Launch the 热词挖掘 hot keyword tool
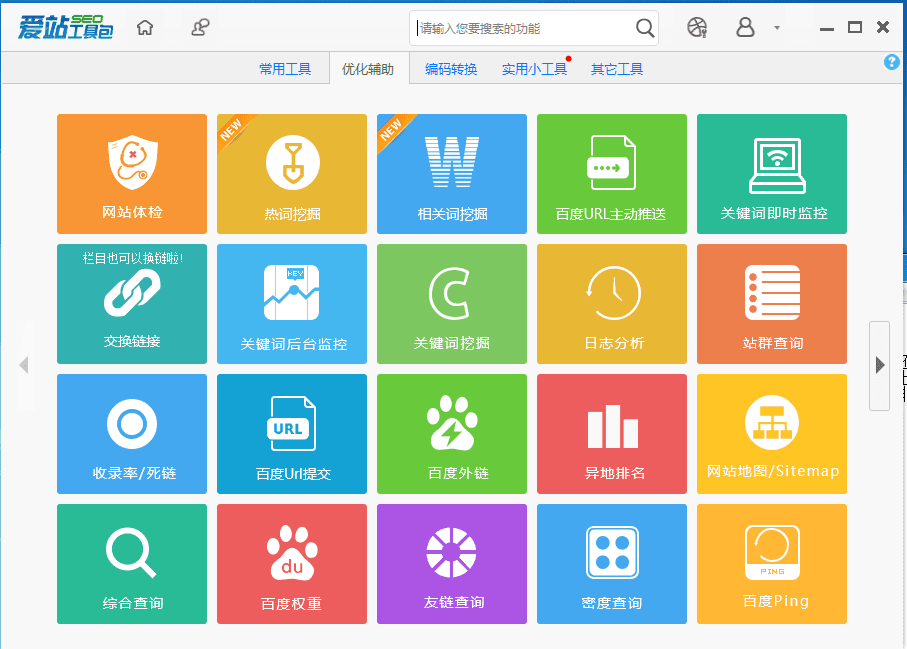The image size is (907, 649). tap(292, 174)
